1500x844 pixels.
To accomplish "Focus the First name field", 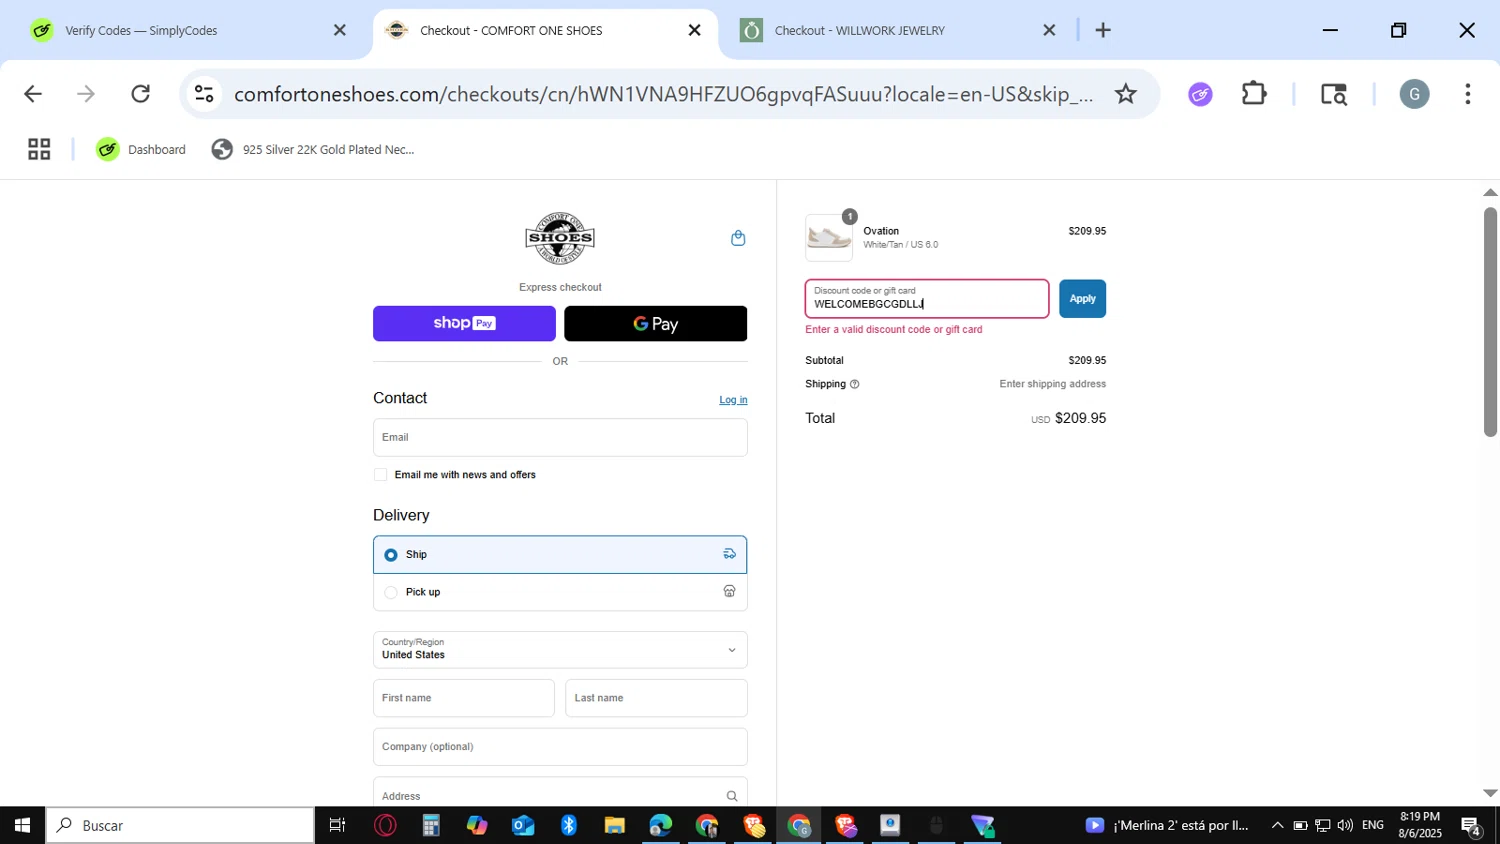I will tap(464, 698).
